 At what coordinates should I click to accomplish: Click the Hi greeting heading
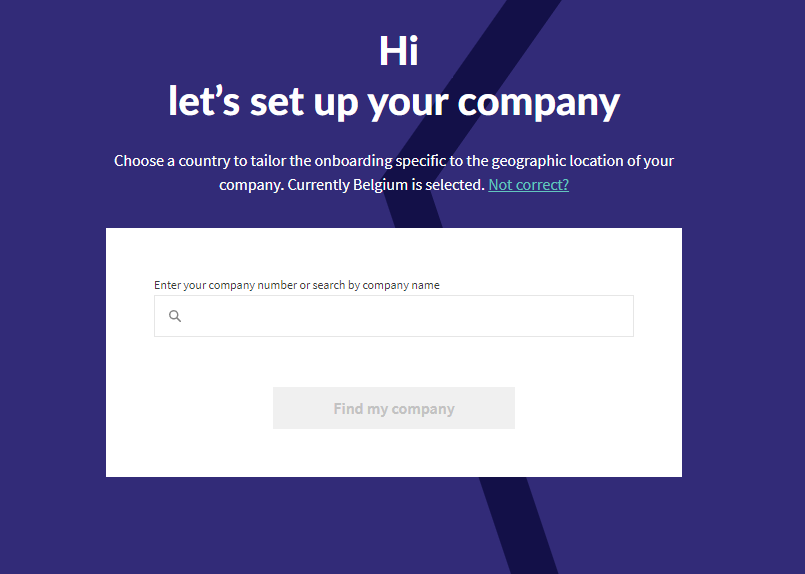click(x=399, y=51)
